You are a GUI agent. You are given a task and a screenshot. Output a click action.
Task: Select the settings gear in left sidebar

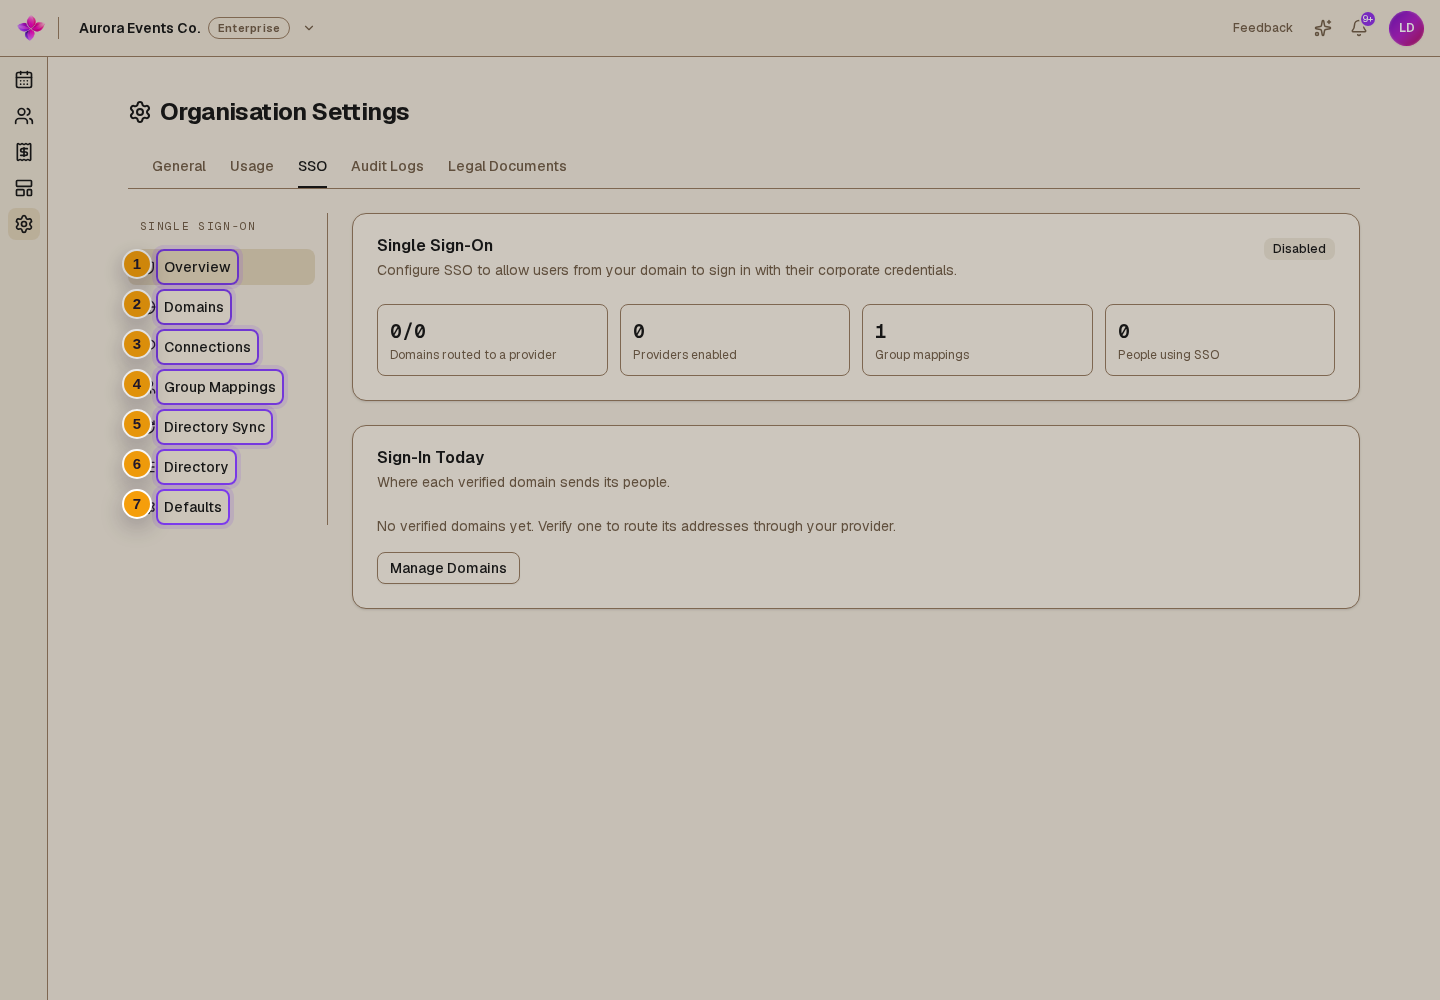click(24, 224)
